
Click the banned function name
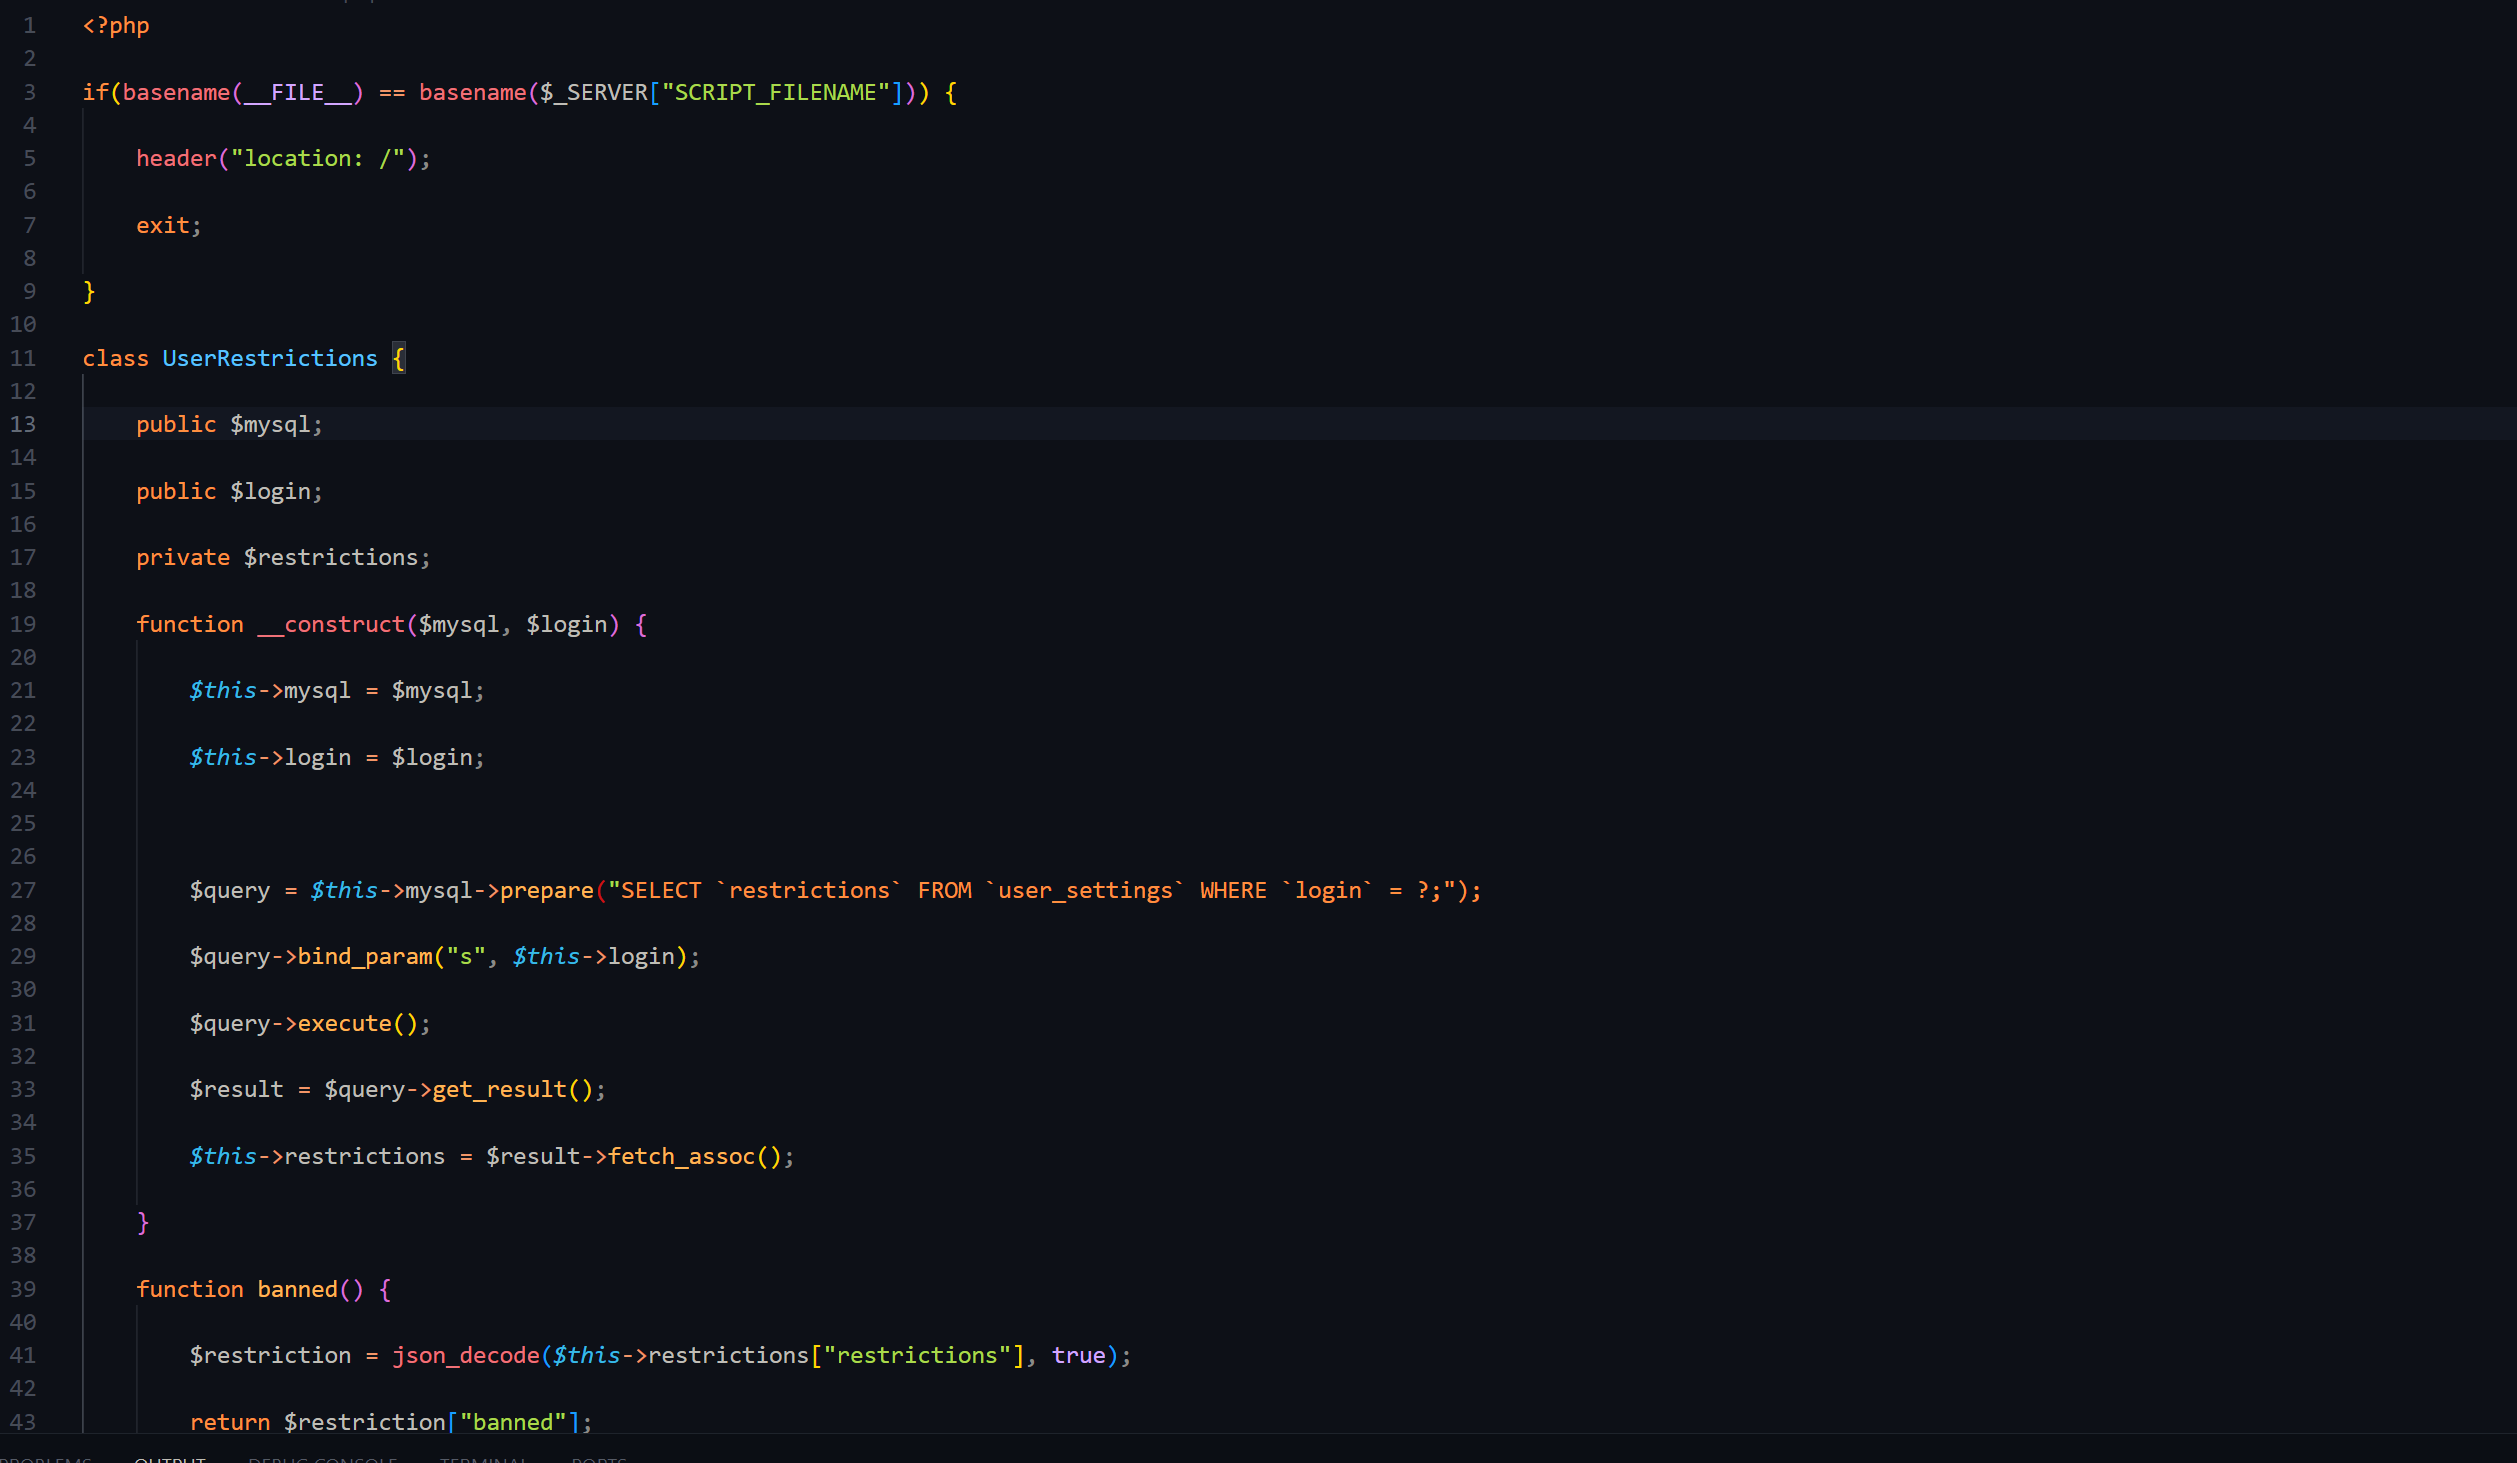pyautogui.click(x=297, y=1289)
